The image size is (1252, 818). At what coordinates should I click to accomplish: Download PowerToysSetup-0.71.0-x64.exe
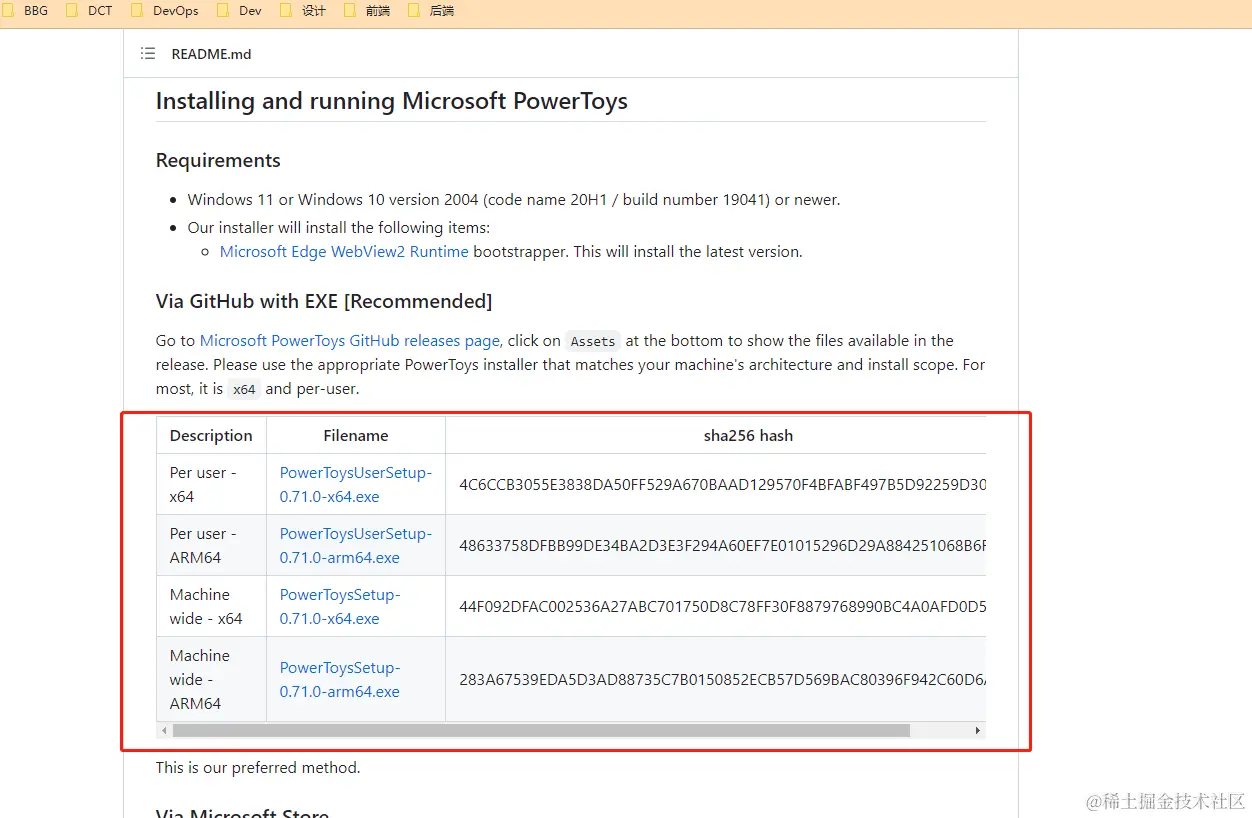point(340,606)
